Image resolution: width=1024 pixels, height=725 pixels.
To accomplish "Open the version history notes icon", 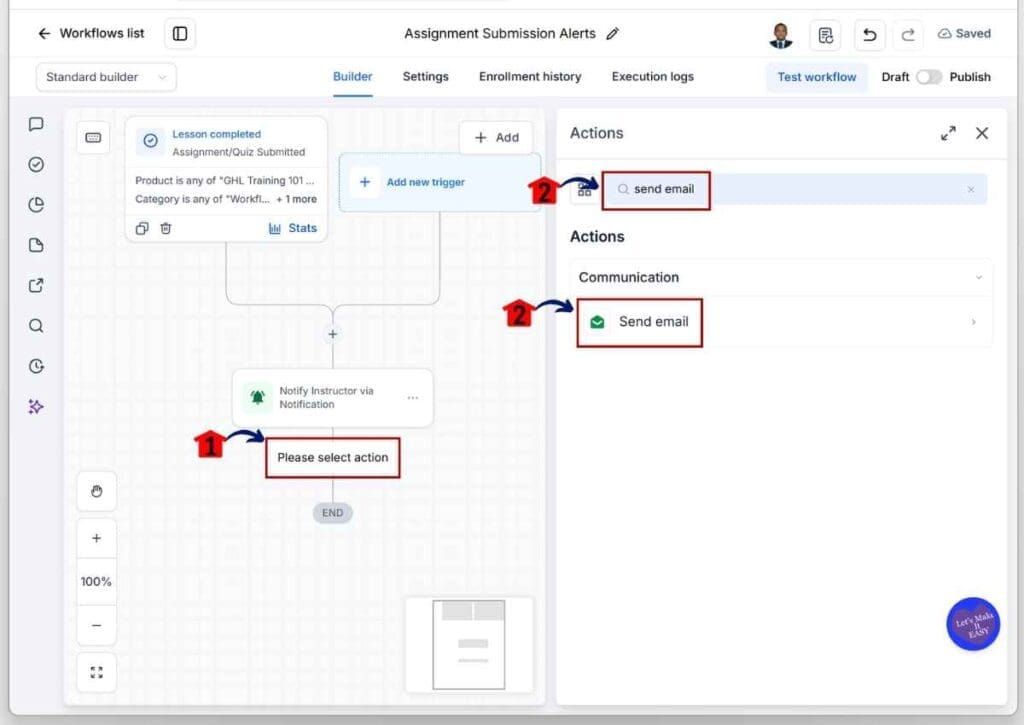I will [x=825, y=35].
